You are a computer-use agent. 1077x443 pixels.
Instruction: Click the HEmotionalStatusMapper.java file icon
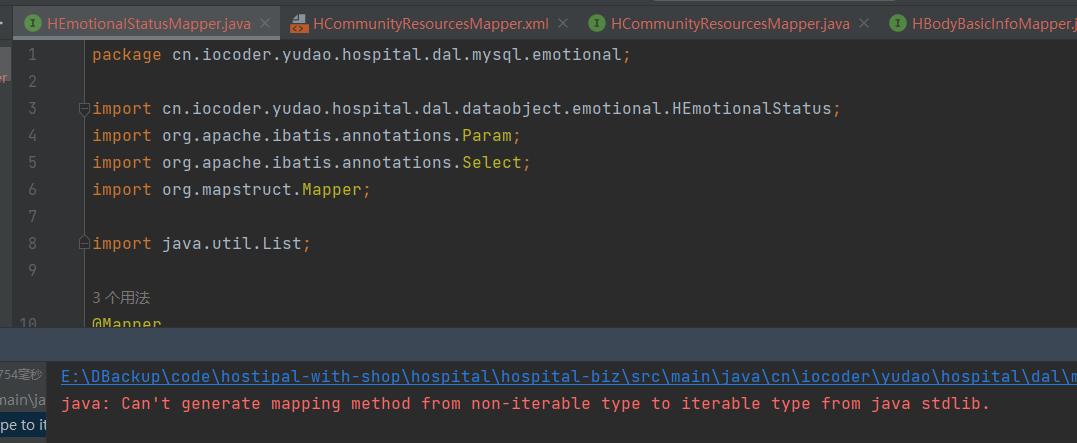[x=33, y=23]
